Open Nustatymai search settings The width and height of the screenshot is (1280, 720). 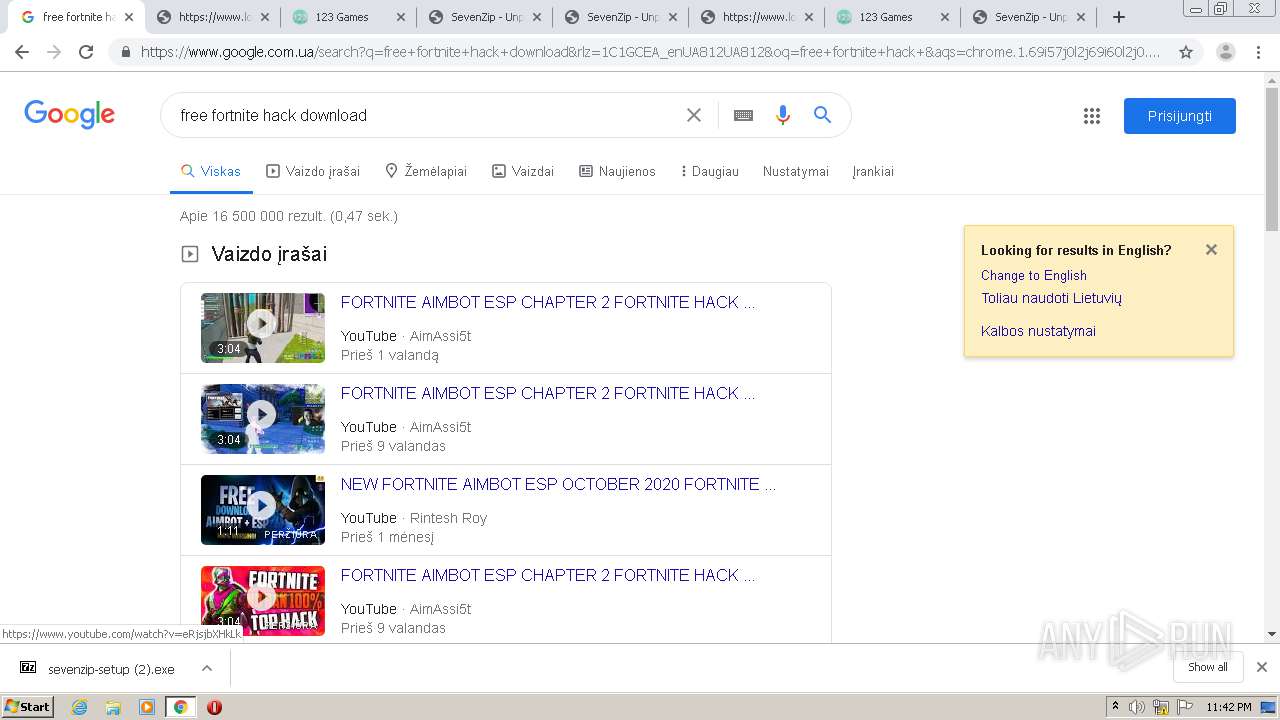[x=796, y=171]
